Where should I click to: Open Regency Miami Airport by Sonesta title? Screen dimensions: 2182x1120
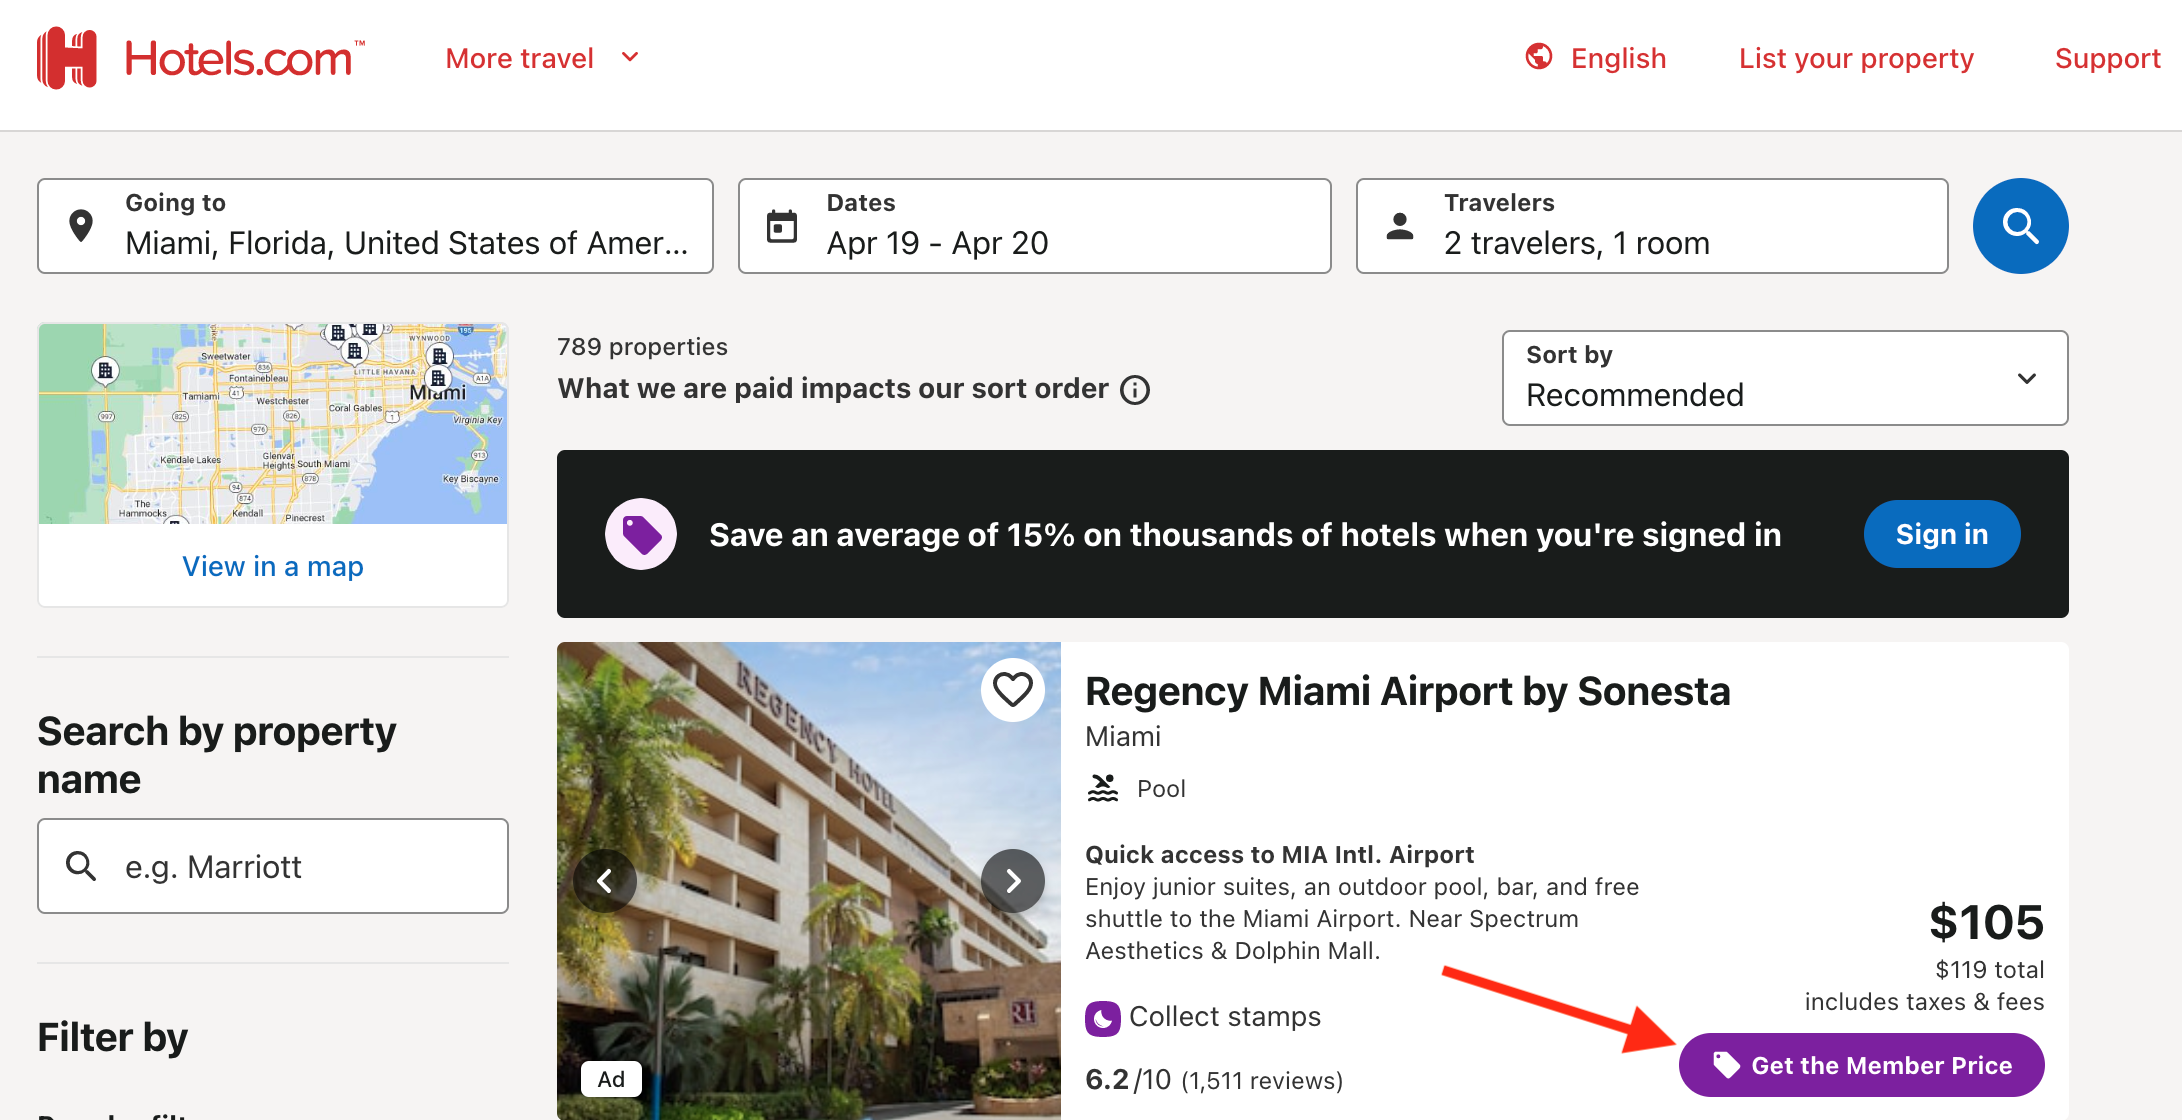(1408, 691)
